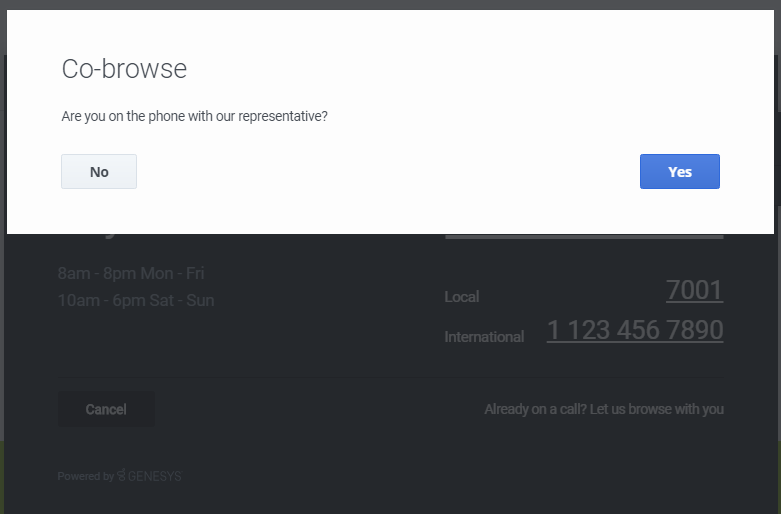Click the Genesys logo icon
Screen dimensions: 781x514
pos(121,476)
